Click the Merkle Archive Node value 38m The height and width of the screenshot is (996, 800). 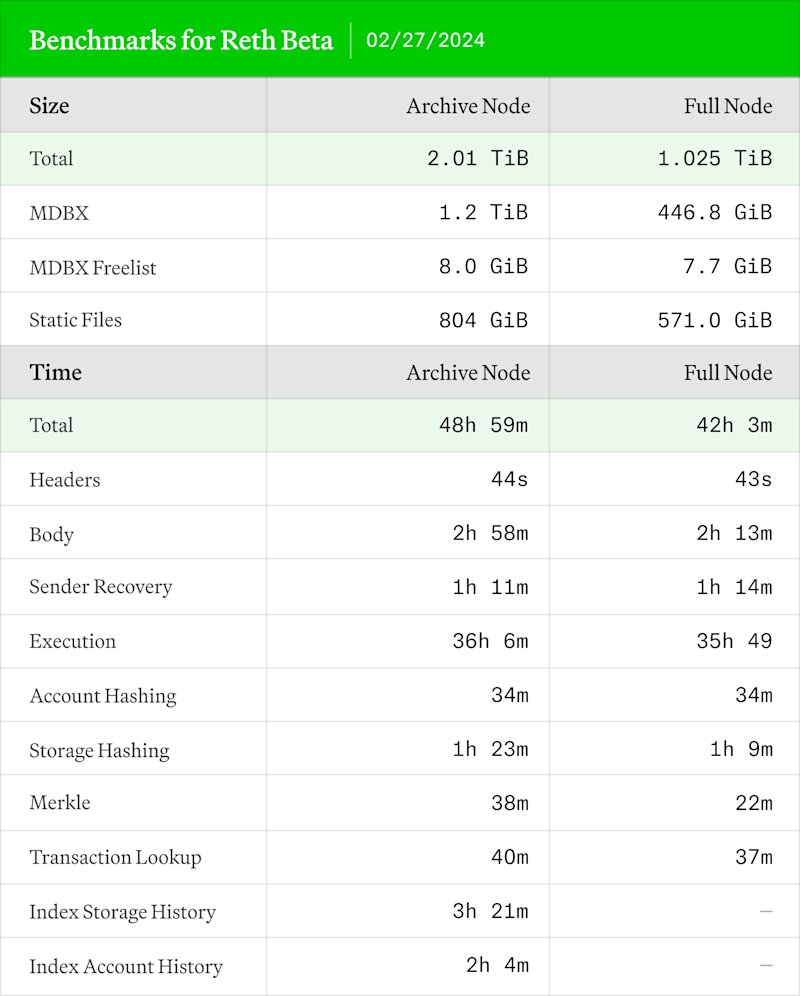point(510,803)
